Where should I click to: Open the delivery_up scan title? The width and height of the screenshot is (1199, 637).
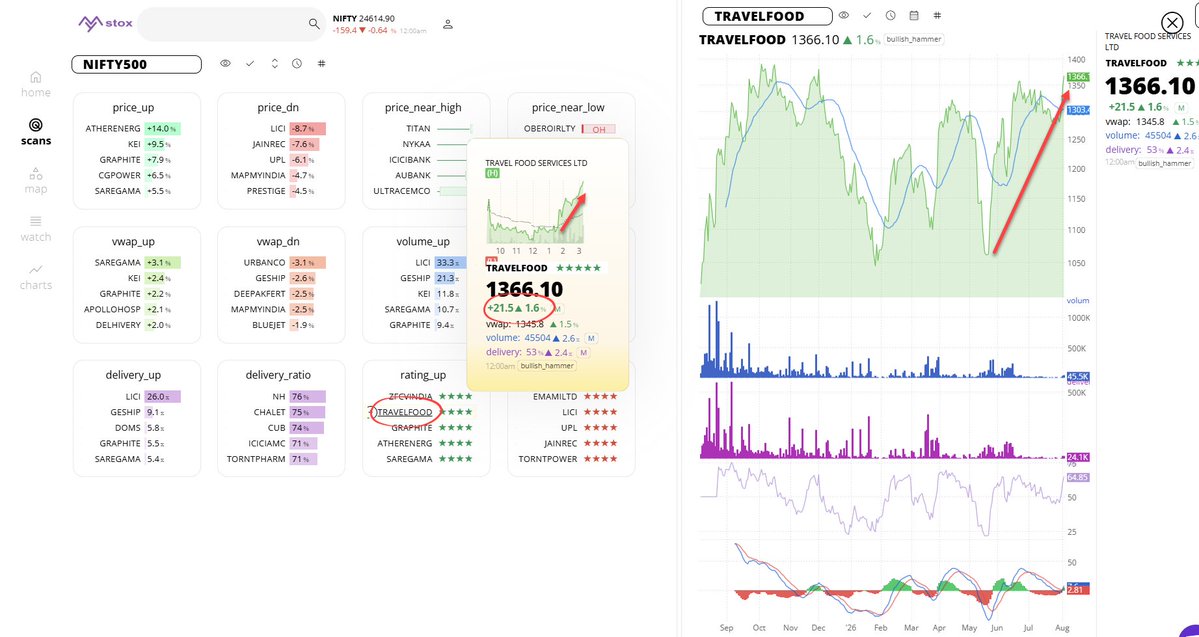coord(134,375)
